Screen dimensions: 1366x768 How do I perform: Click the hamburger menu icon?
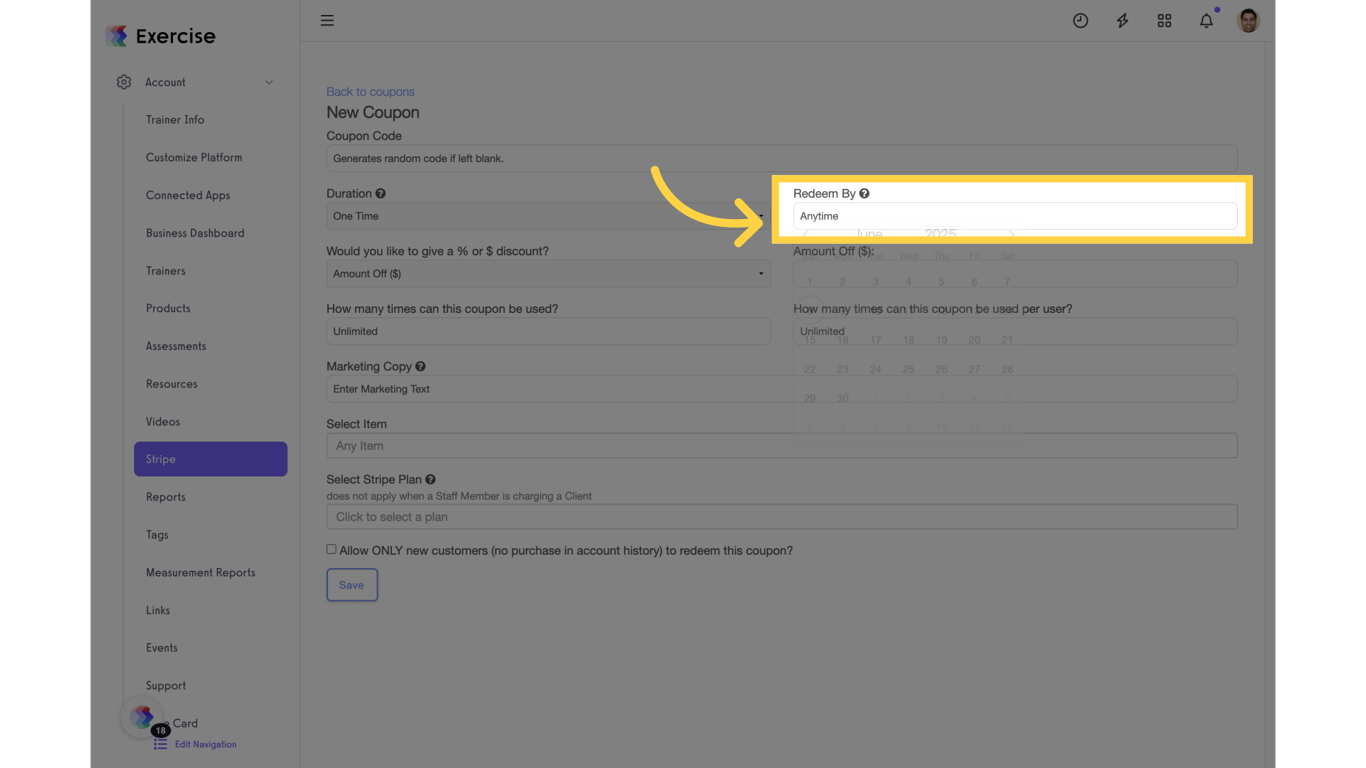click(x=327, y=21)
